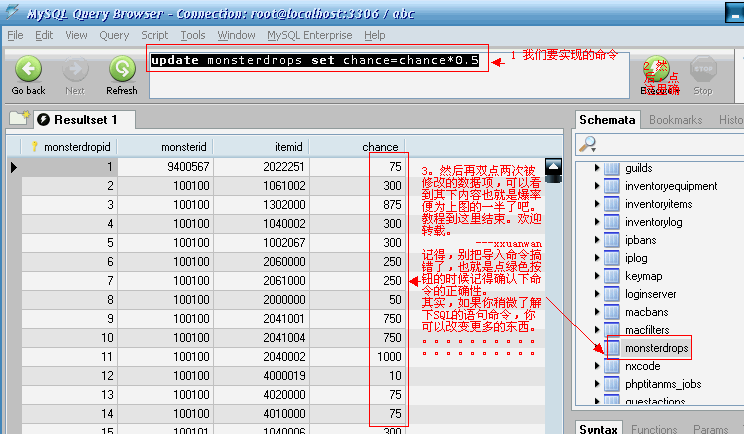Click the guilds table icon
This screenshot has height=434, width=744.
pyautogui.click(x=612, y=168)
